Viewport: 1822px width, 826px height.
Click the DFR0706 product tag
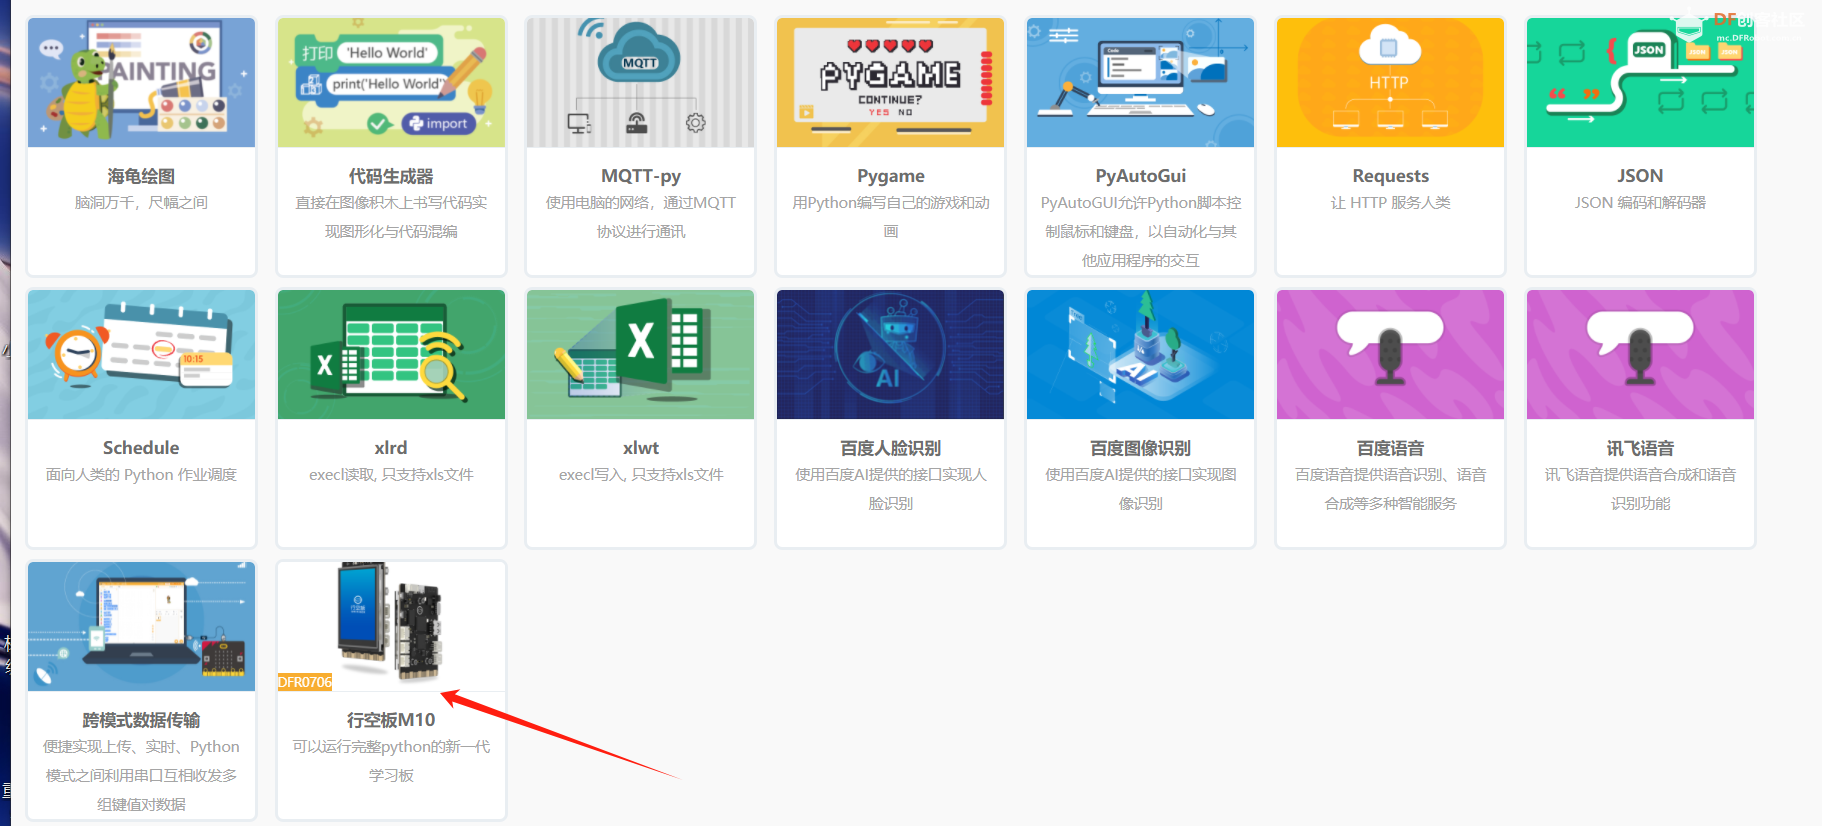coord(305,682)
